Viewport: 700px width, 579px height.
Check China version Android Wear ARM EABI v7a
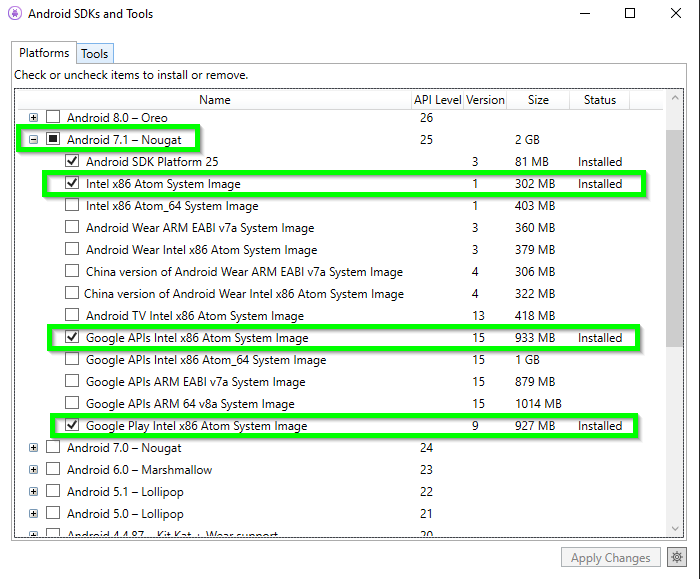(72, 271)
